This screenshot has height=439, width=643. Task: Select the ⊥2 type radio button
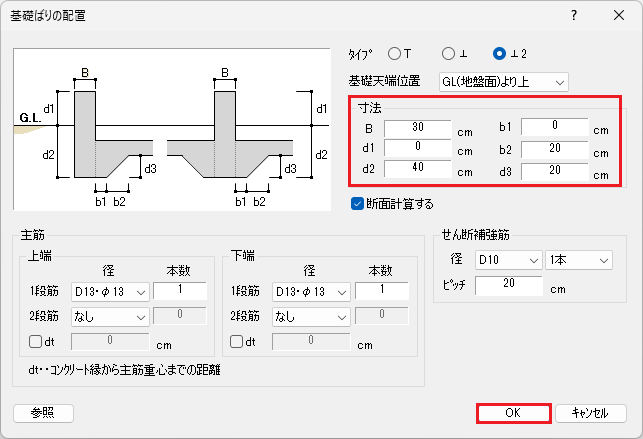click(499, 53)
